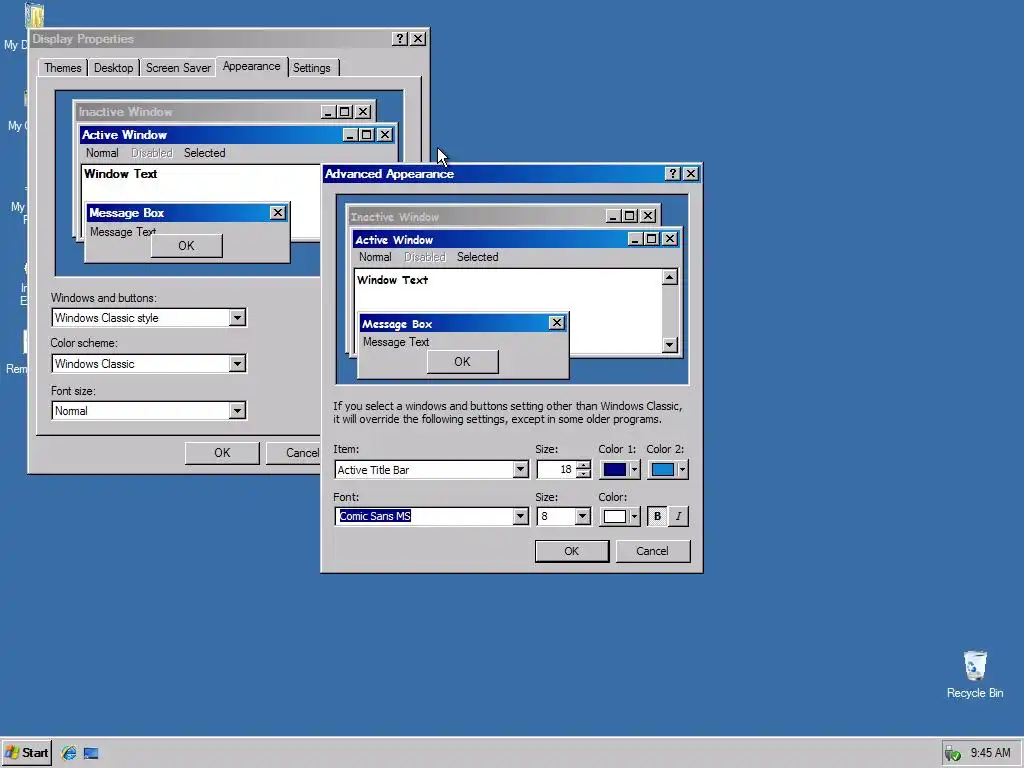Click Normal menu item in Advanced Appearance preview
Viewport: 1024px width, 768px height.
point(375,257)
